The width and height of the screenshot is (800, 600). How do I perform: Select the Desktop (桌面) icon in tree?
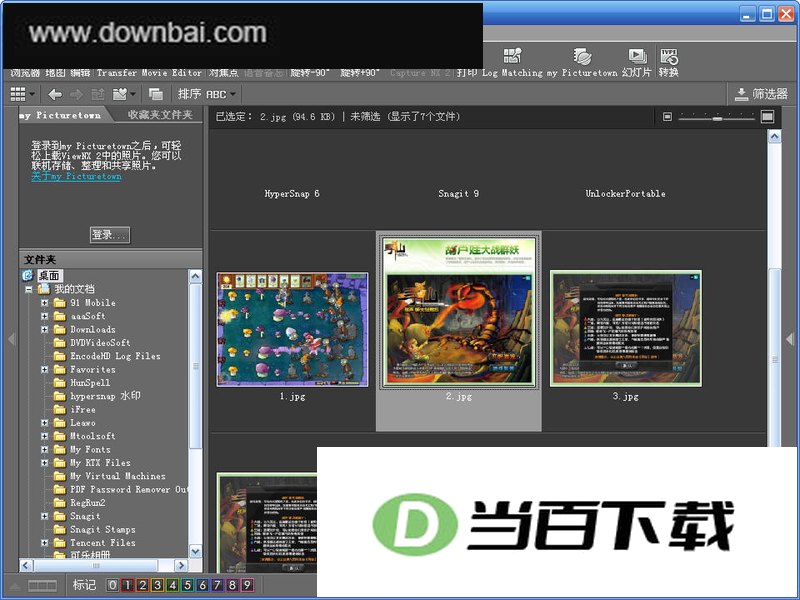(x=28, y=276)
